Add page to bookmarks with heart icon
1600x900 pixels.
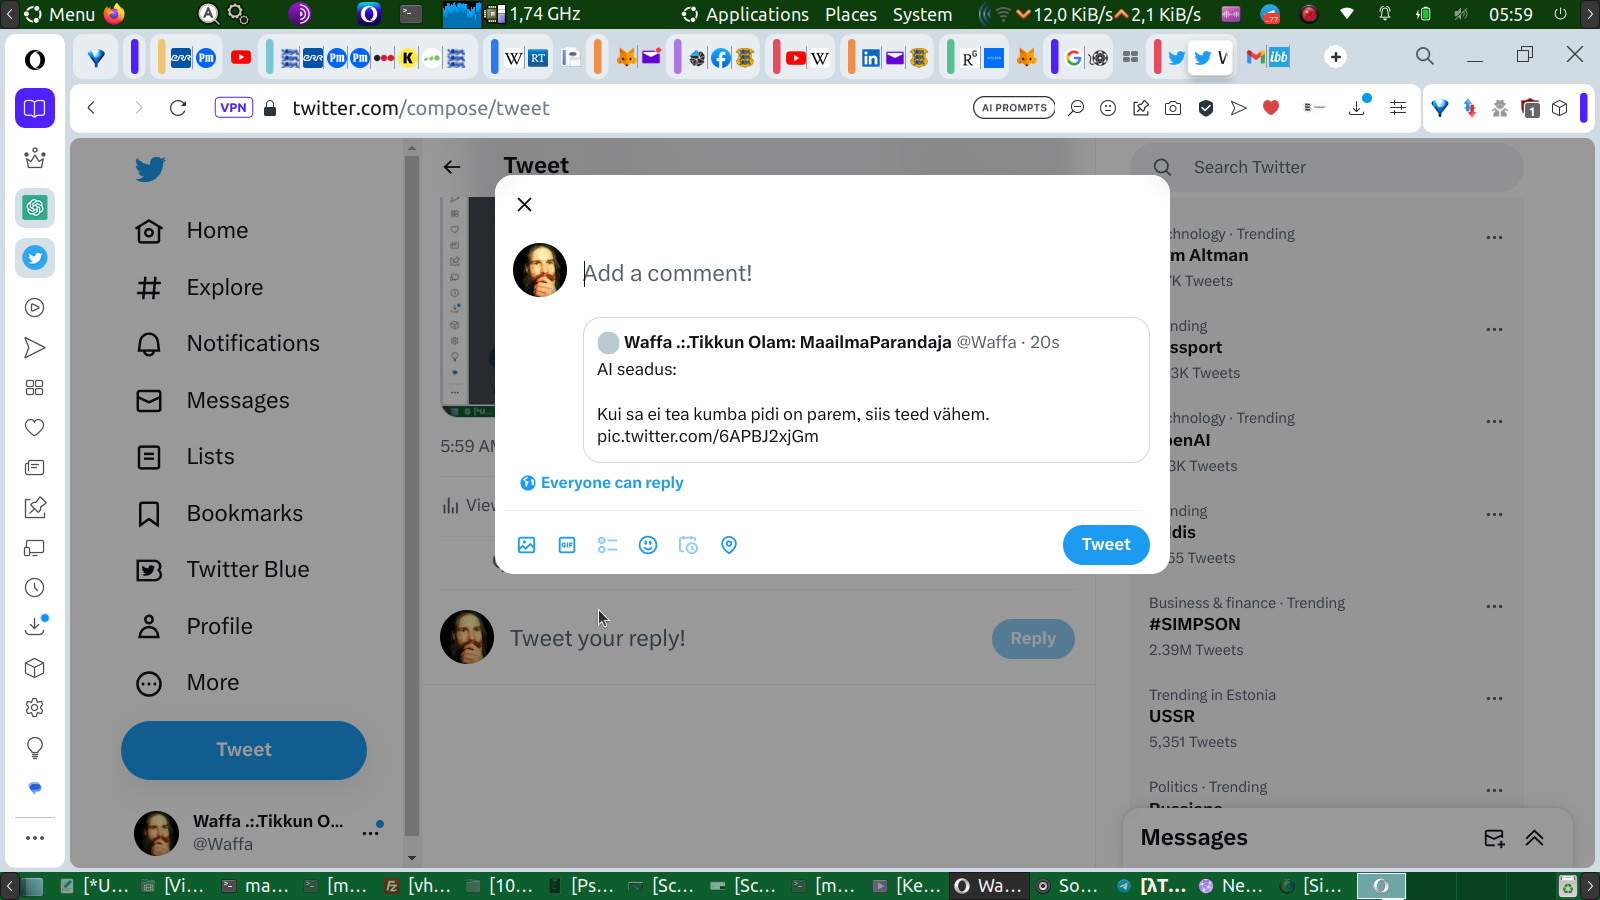(1271, 108)
